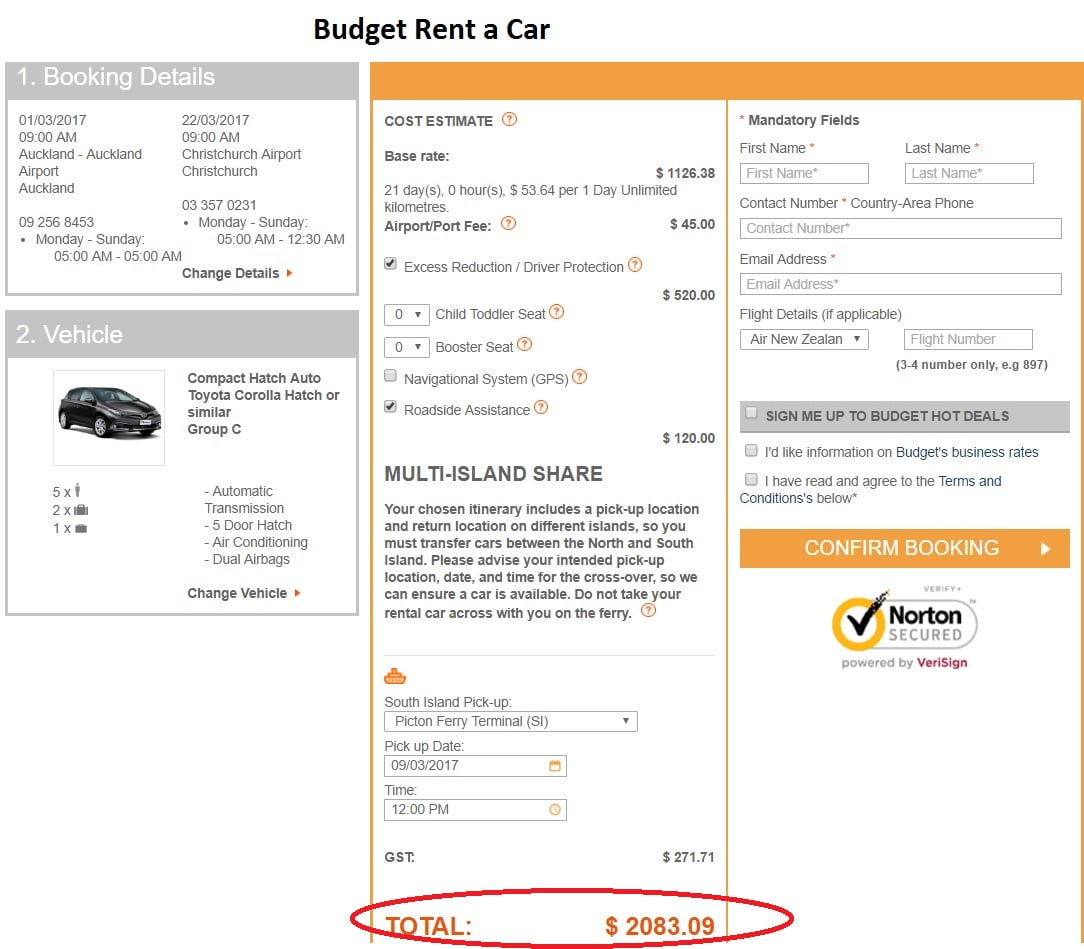The image size is (1084, 949).
Task: Open the Booster Seat help icon
Action: point(525,344)
